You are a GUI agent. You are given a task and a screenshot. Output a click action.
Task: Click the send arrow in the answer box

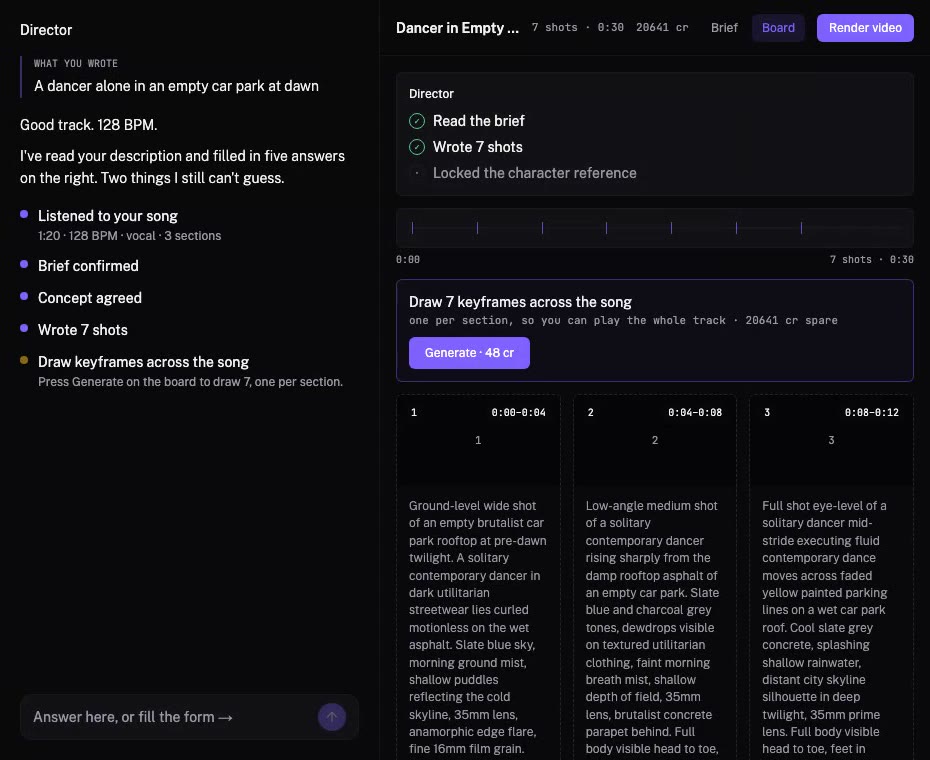click(332, 717)
